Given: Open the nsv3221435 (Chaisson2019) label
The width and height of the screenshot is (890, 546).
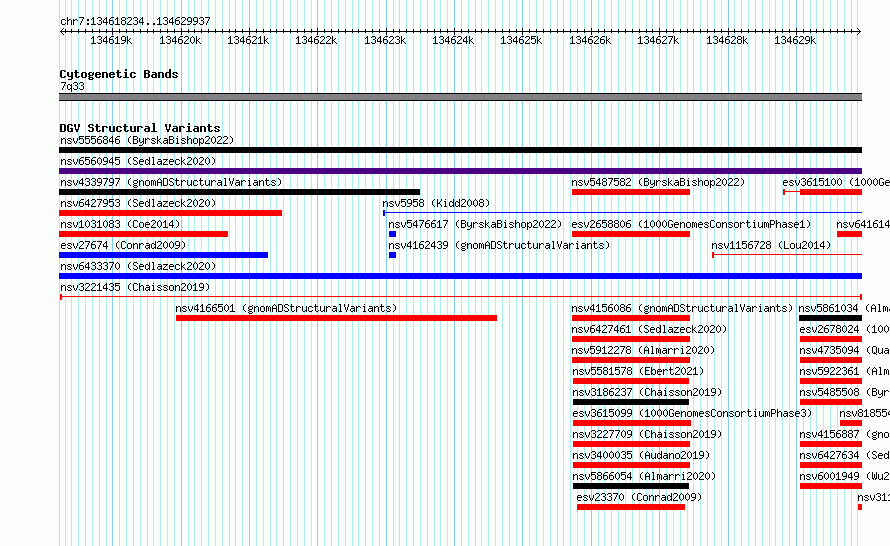Looking at the screenshot, I should tap(135, 287).
